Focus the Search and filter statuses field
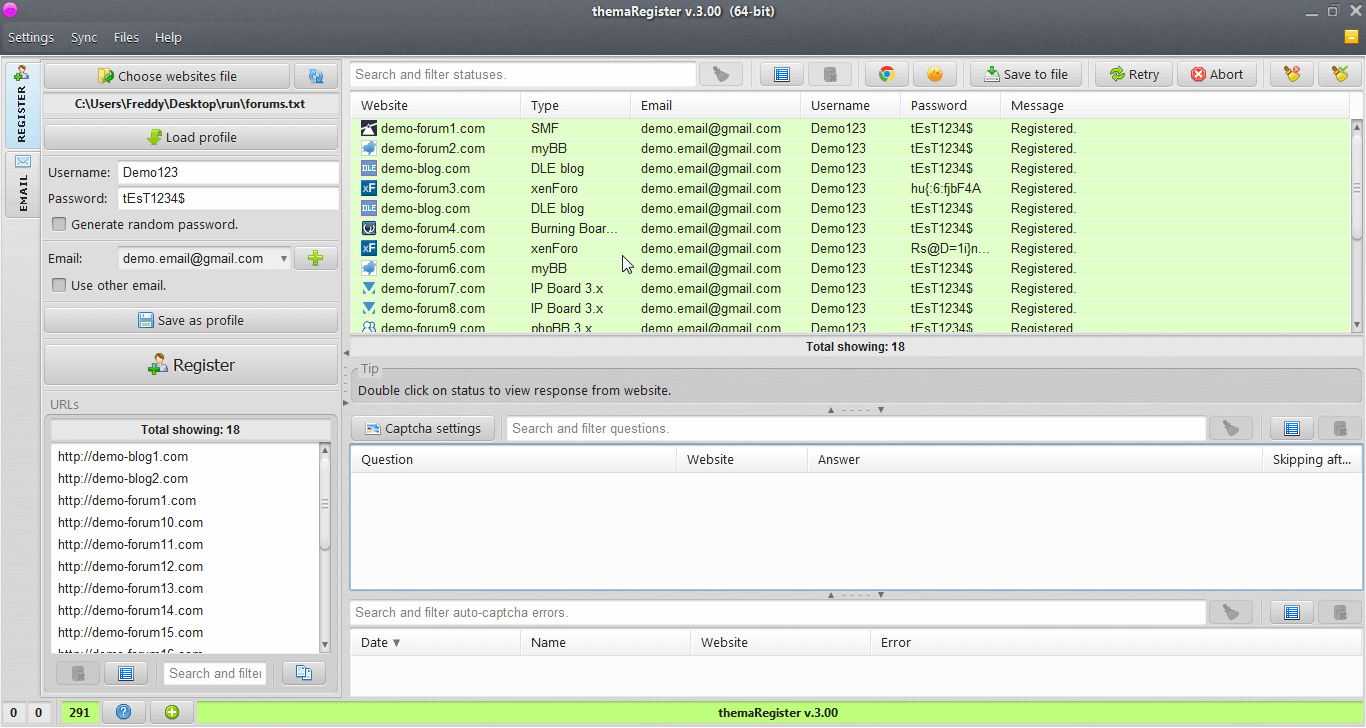Image resolution: width=1366 pixels, height=728 pixels. (523, 74)
